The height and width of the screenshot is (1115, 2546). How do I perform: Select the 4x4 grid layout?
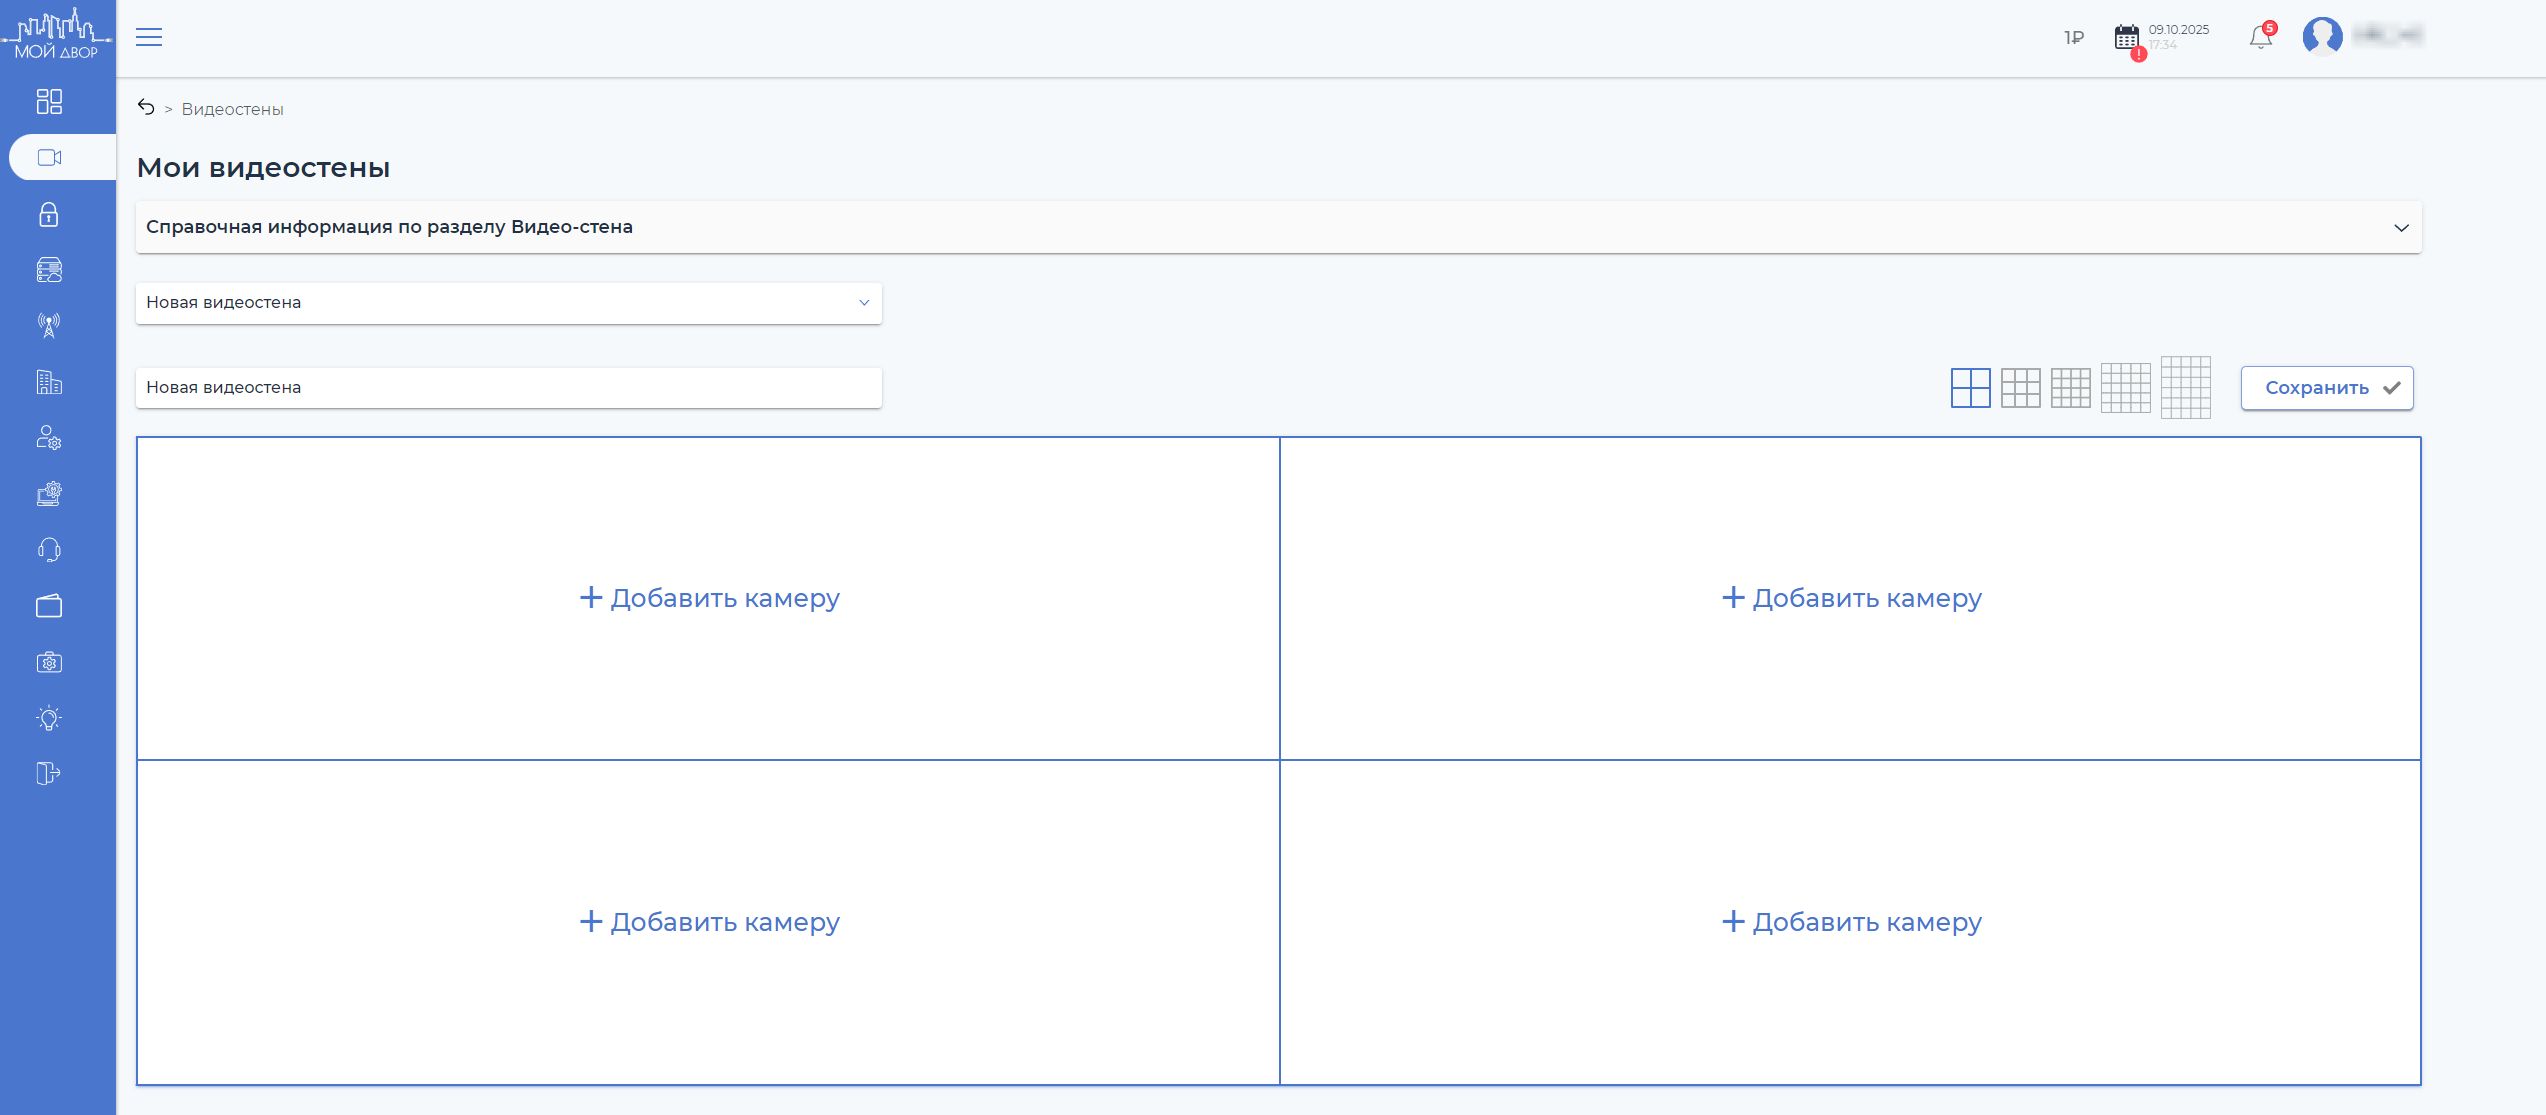coord(2070,388)
